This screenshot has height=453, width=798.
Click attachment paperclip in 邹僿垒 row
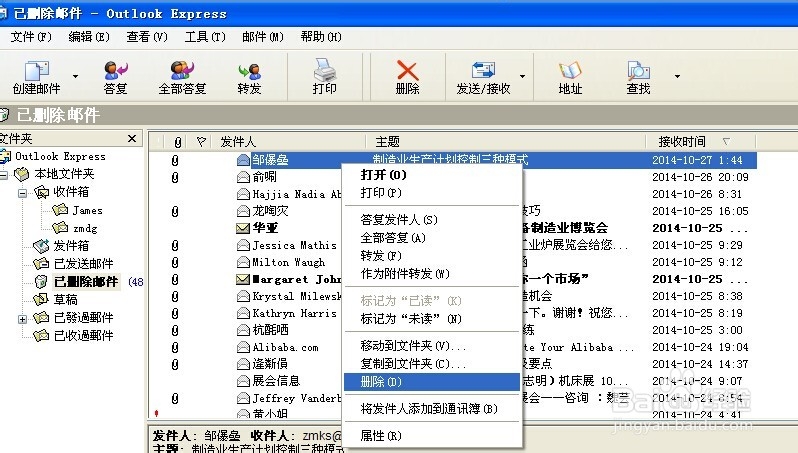(175, 160)
